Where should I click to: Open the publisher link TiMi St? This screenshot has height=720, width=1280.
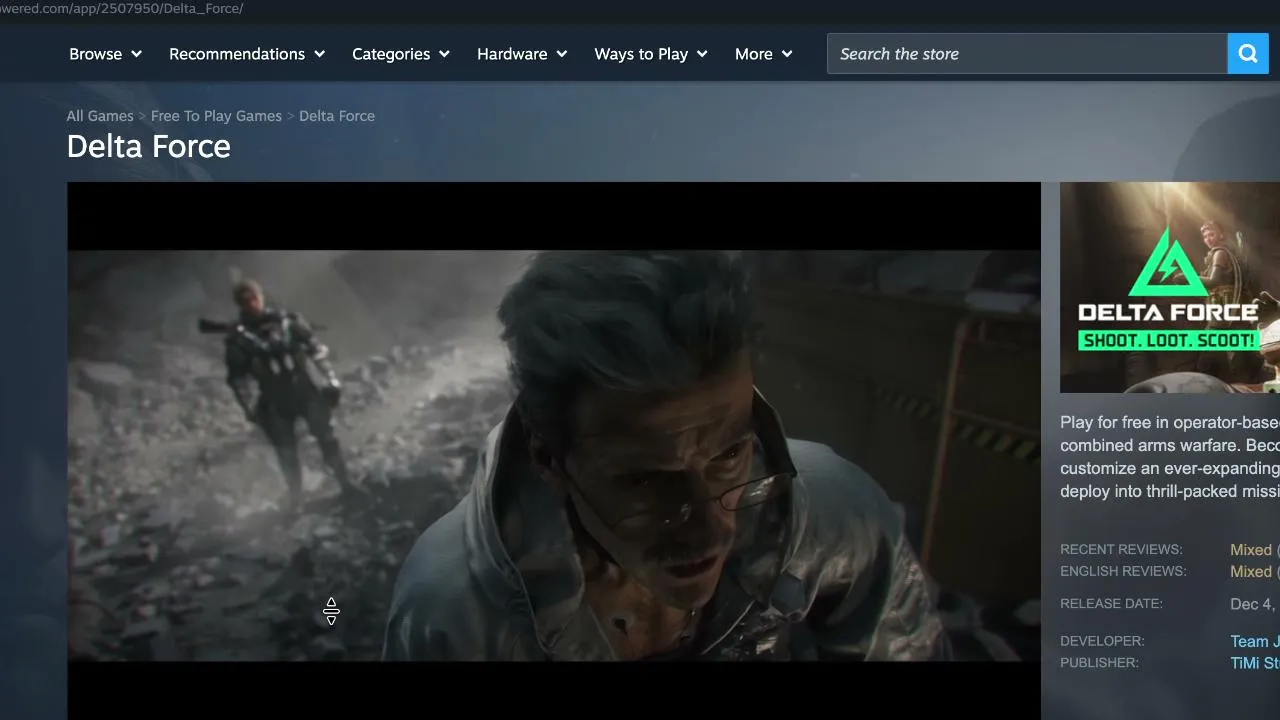[1255, 663]
